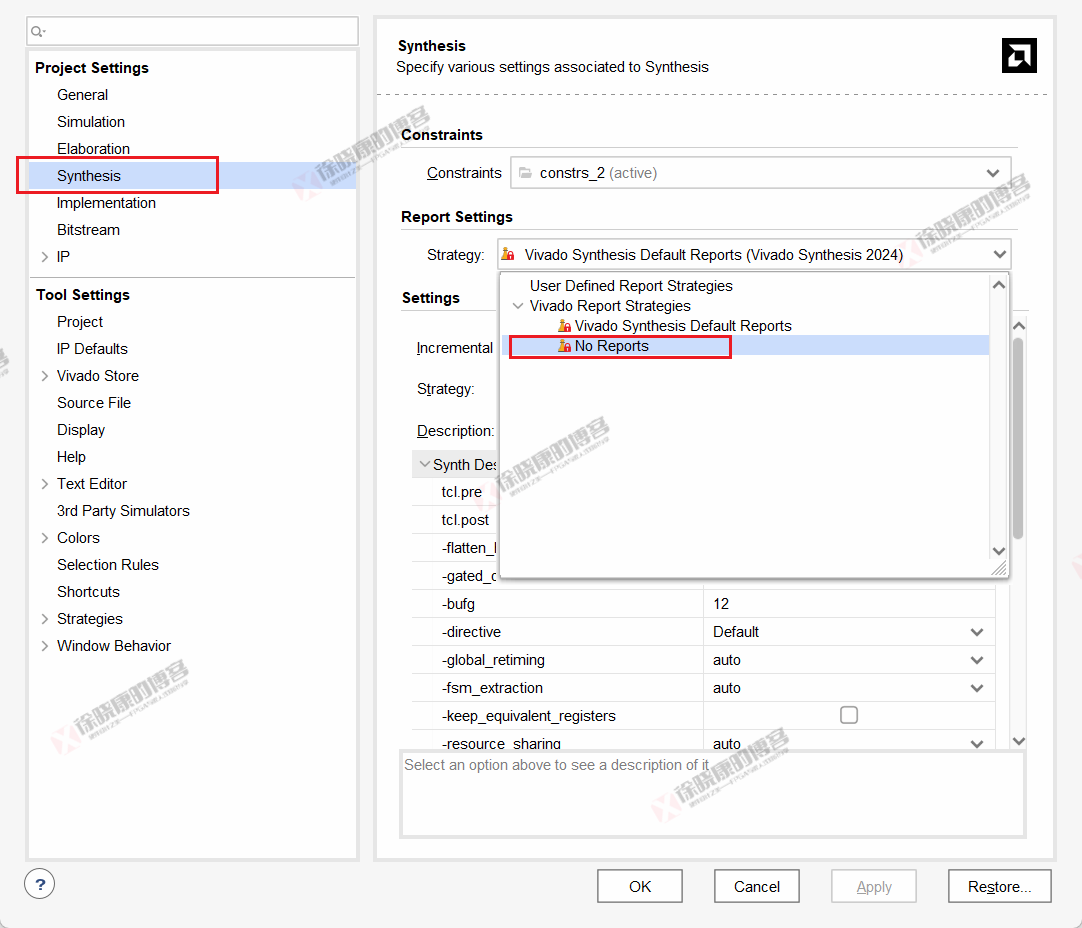Open Project tool settings

[80, 322]
